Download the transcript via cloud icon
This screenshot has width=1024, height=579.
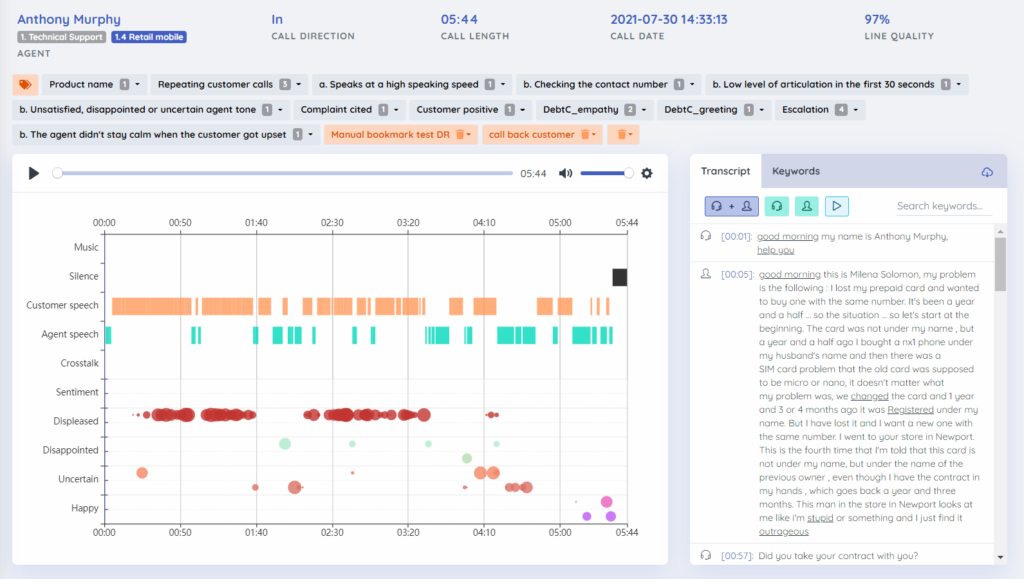(987, 172)
